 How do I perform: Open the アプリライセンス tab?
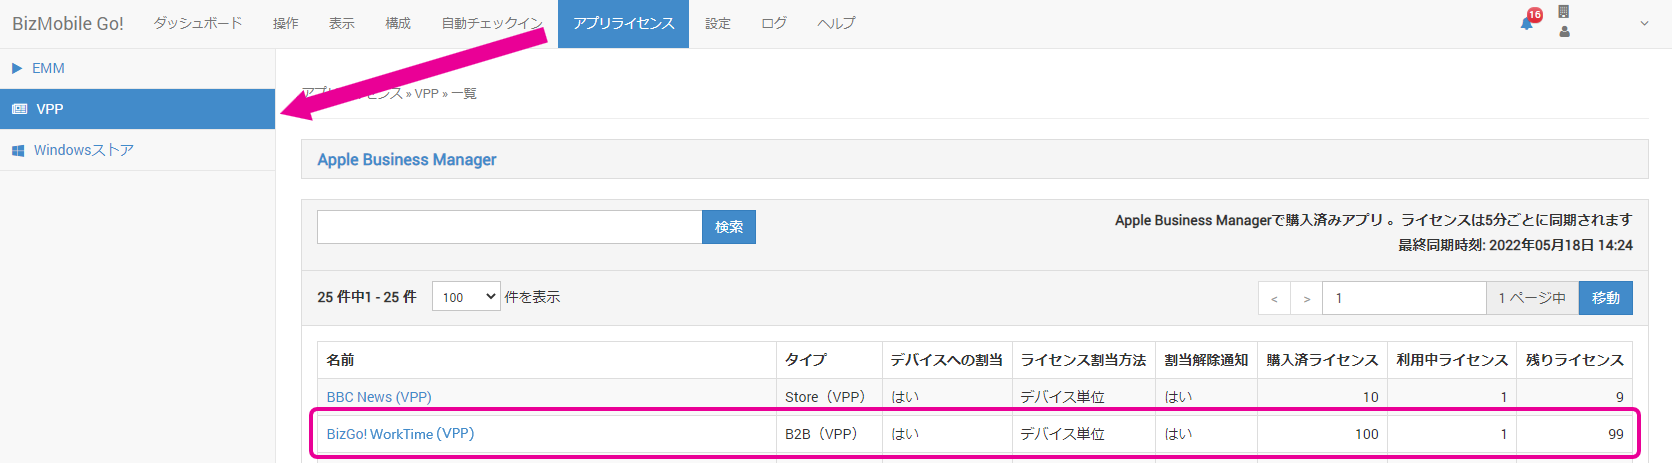pyautogui.click(x=623, y=24)
